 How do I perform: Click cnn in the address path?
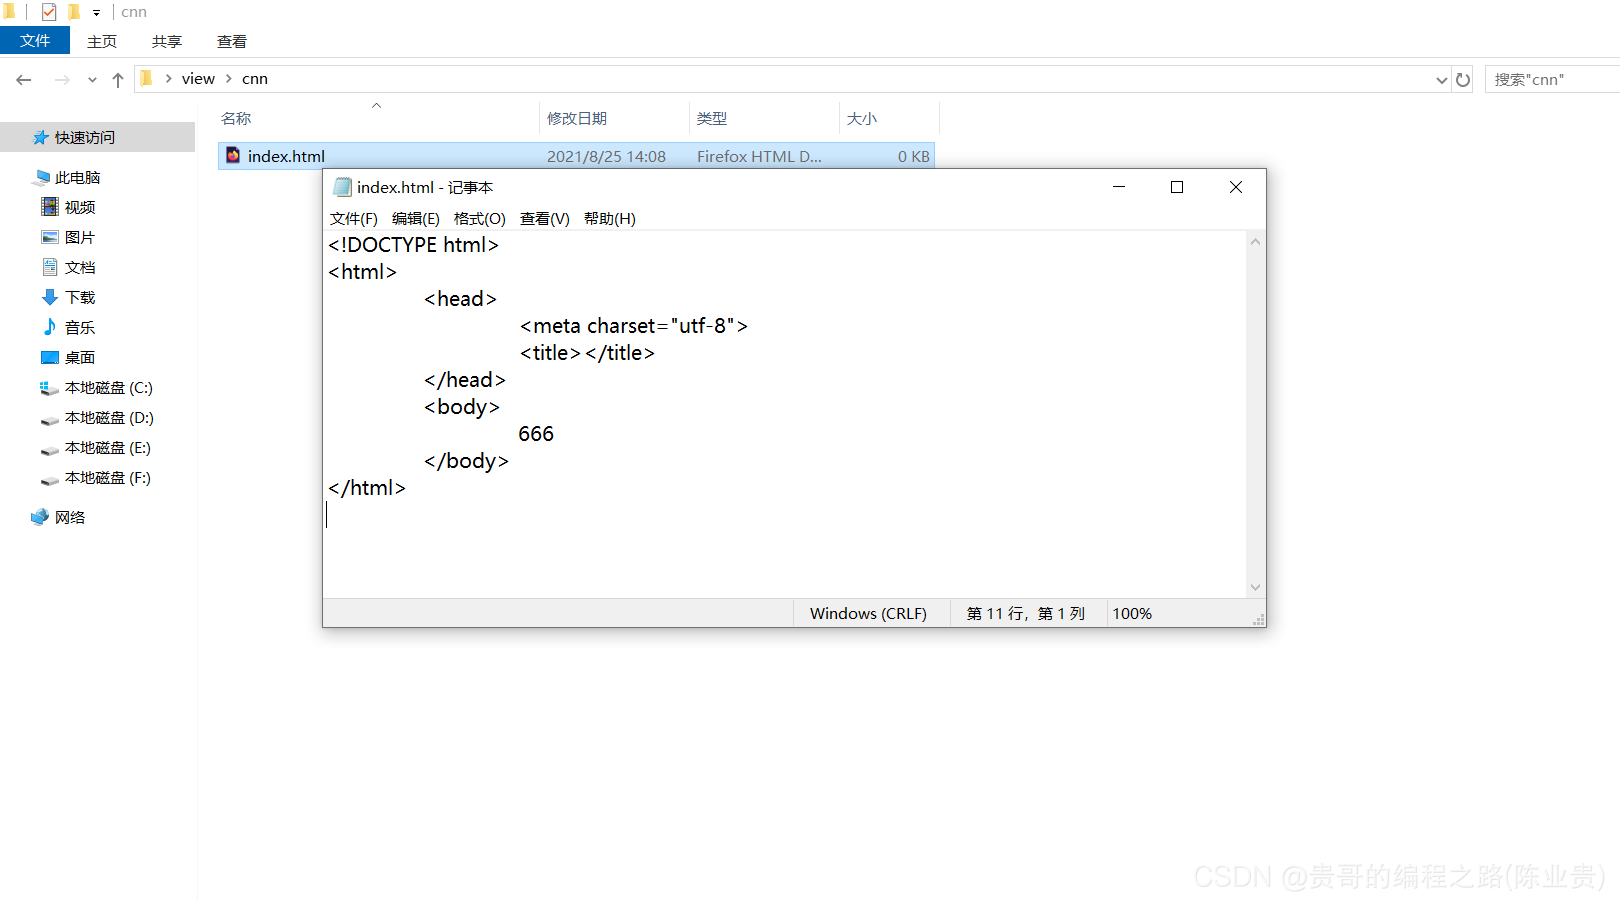click(x=255, y=78)
